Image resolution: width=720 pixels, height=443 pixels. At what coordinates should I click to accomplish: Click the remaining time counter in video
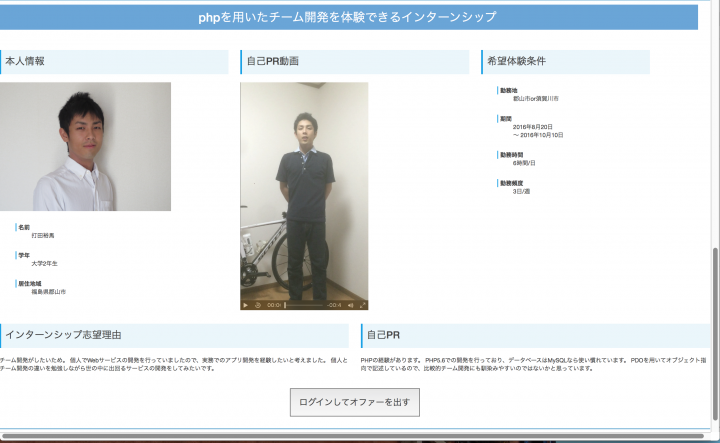(x=335, y=305)
